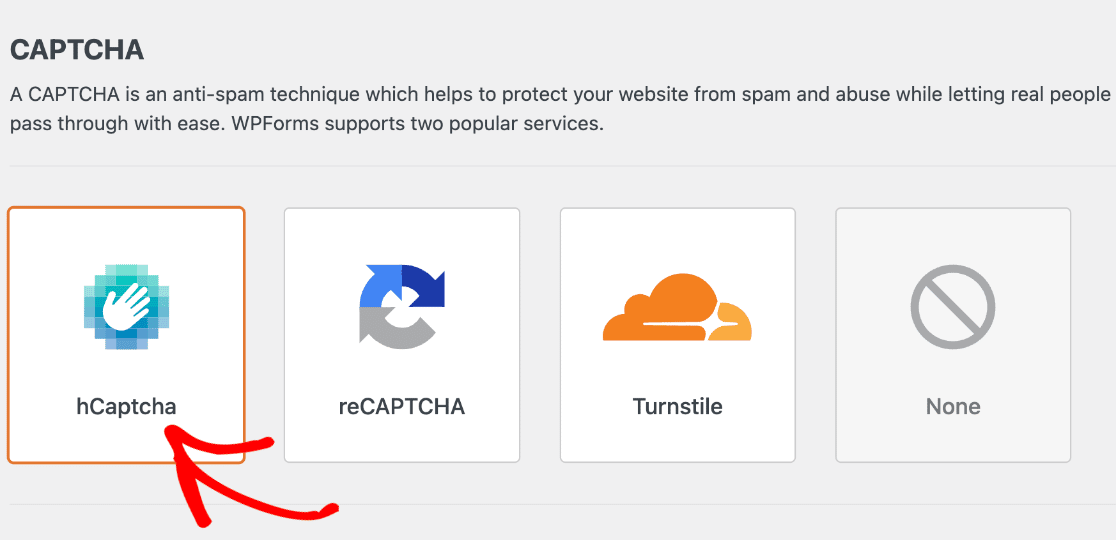Click the slash line inside None icon
Viewport: 1116px width, 540px height.
coord(953,307)
